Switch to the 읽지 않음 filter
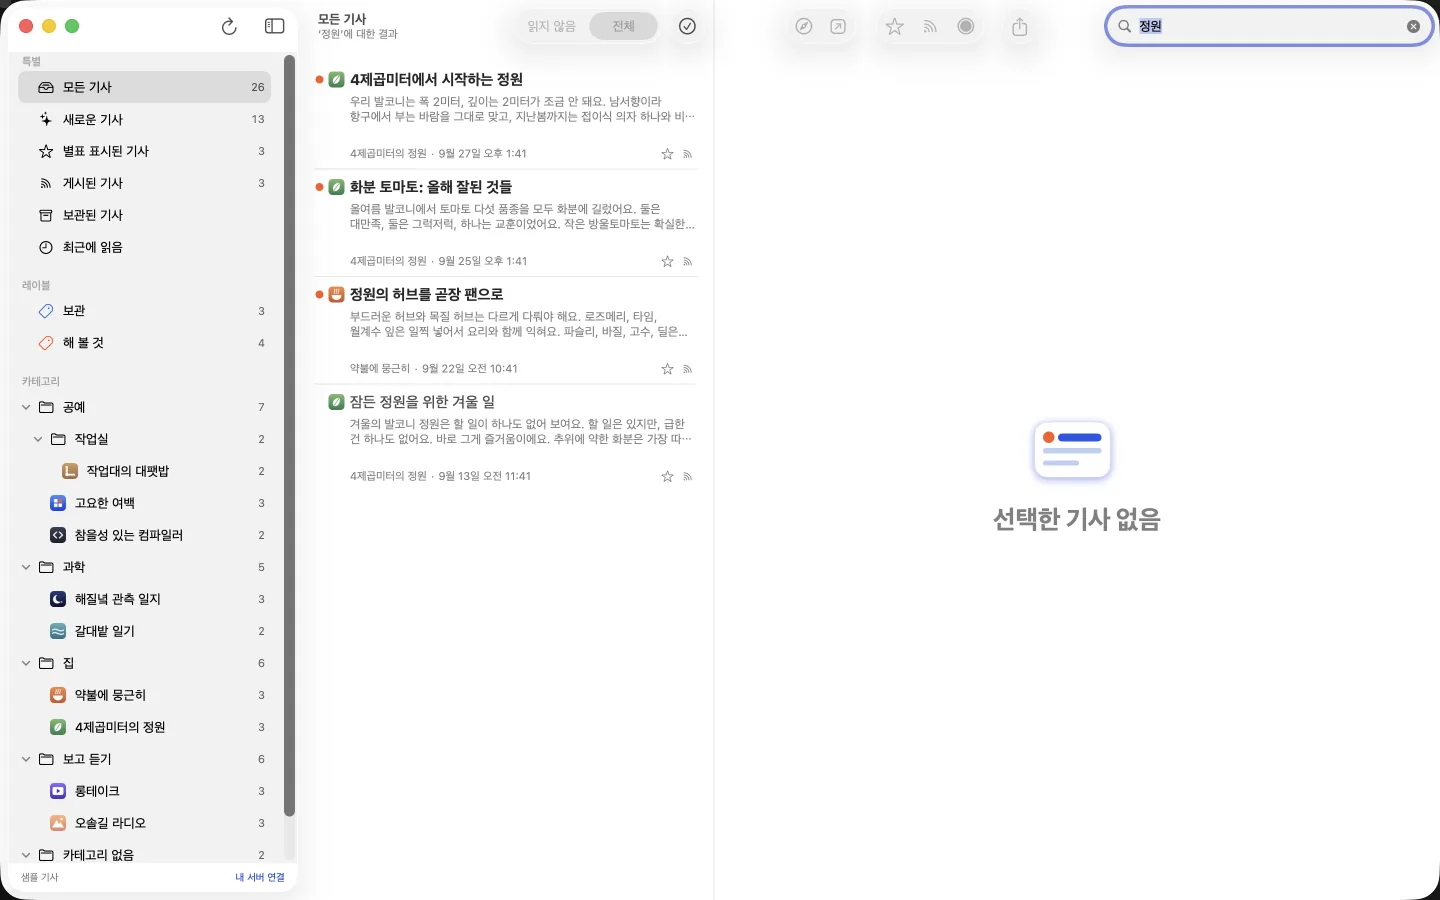The height and width of the screenshot is (900, 1440). [x=552, y=27]
